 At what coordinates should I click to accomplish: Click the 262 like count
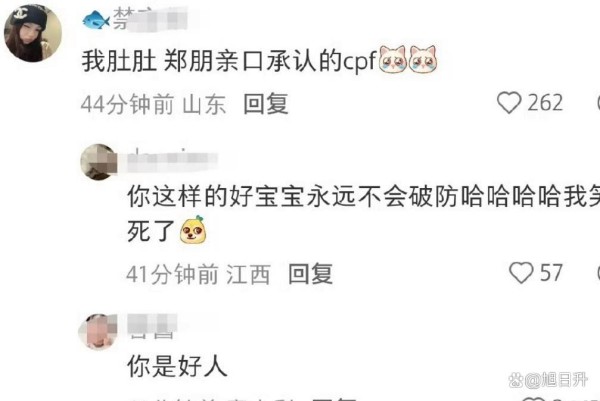click(x=545, y=103)
